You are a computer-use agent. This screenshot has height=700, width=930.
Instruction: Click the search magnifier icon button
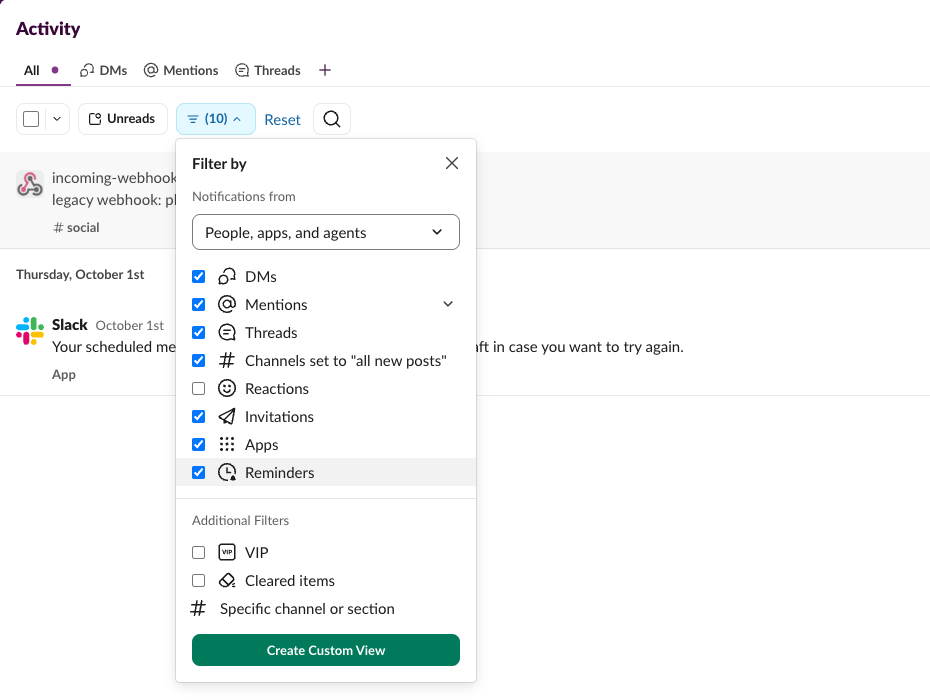(332, 119)
